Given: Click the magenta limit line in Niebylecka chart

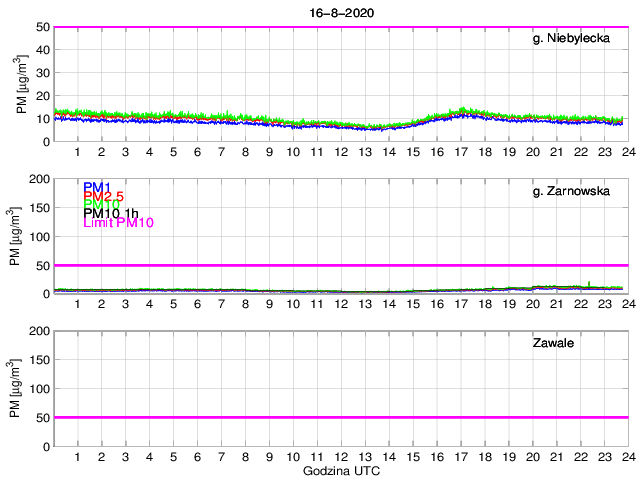Looking at the screenshot, I should tap(340, 27).
